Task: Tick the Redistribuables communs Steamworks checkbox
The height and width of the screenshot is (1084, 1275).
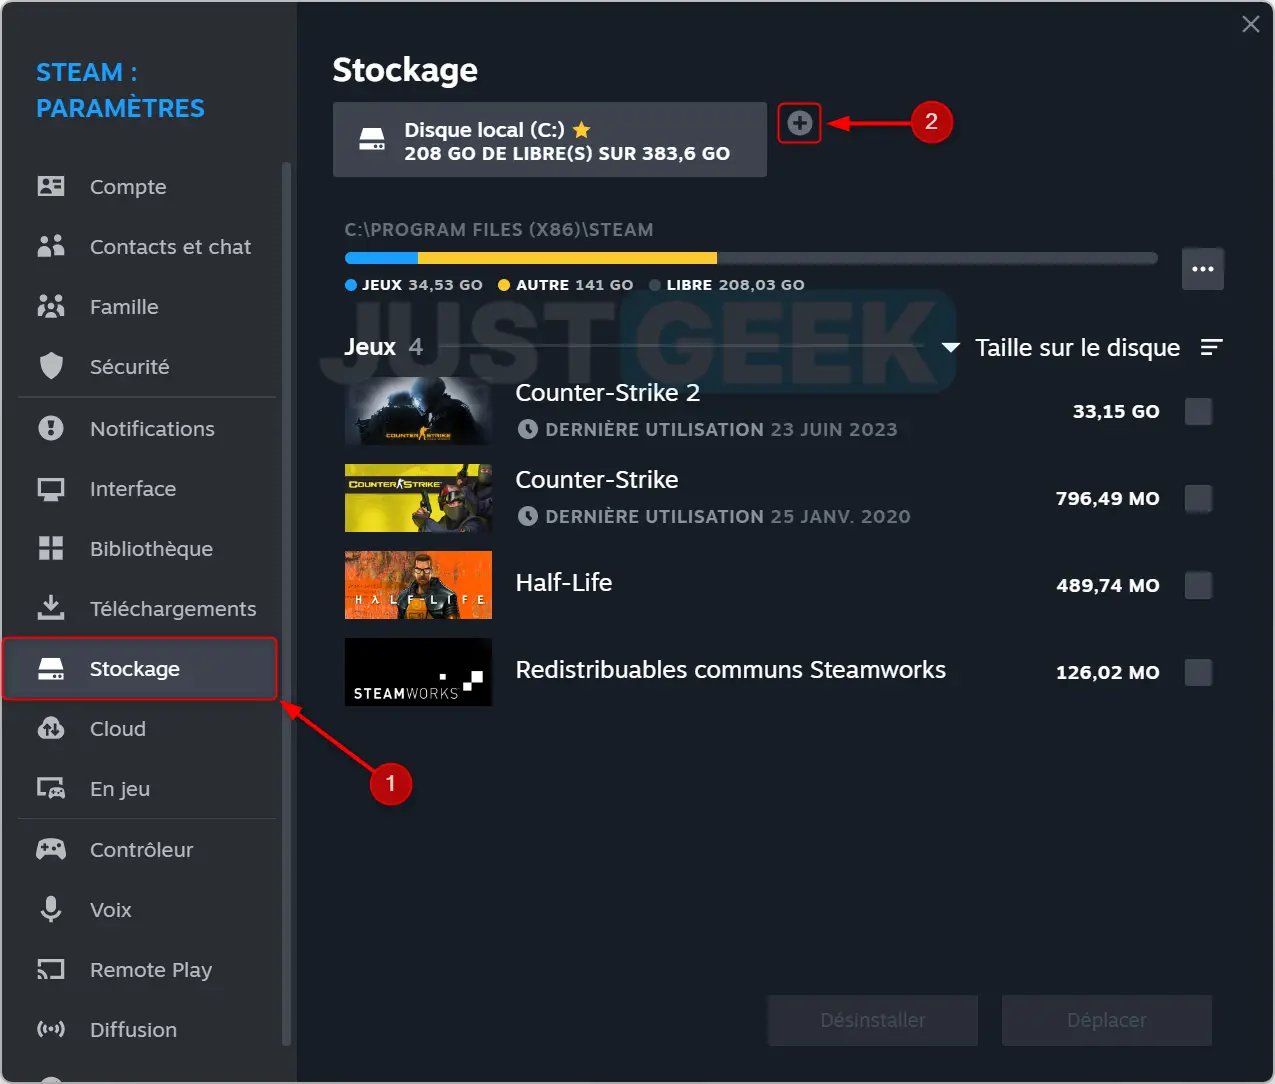Action: pos(1198,672)
